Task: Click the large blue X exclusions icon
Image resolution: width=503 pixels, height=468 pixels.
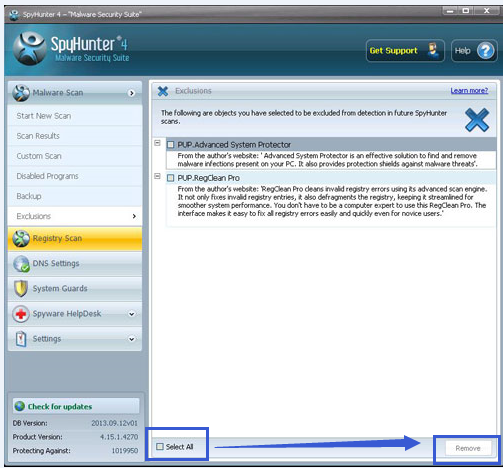Action: coord(477,120)
